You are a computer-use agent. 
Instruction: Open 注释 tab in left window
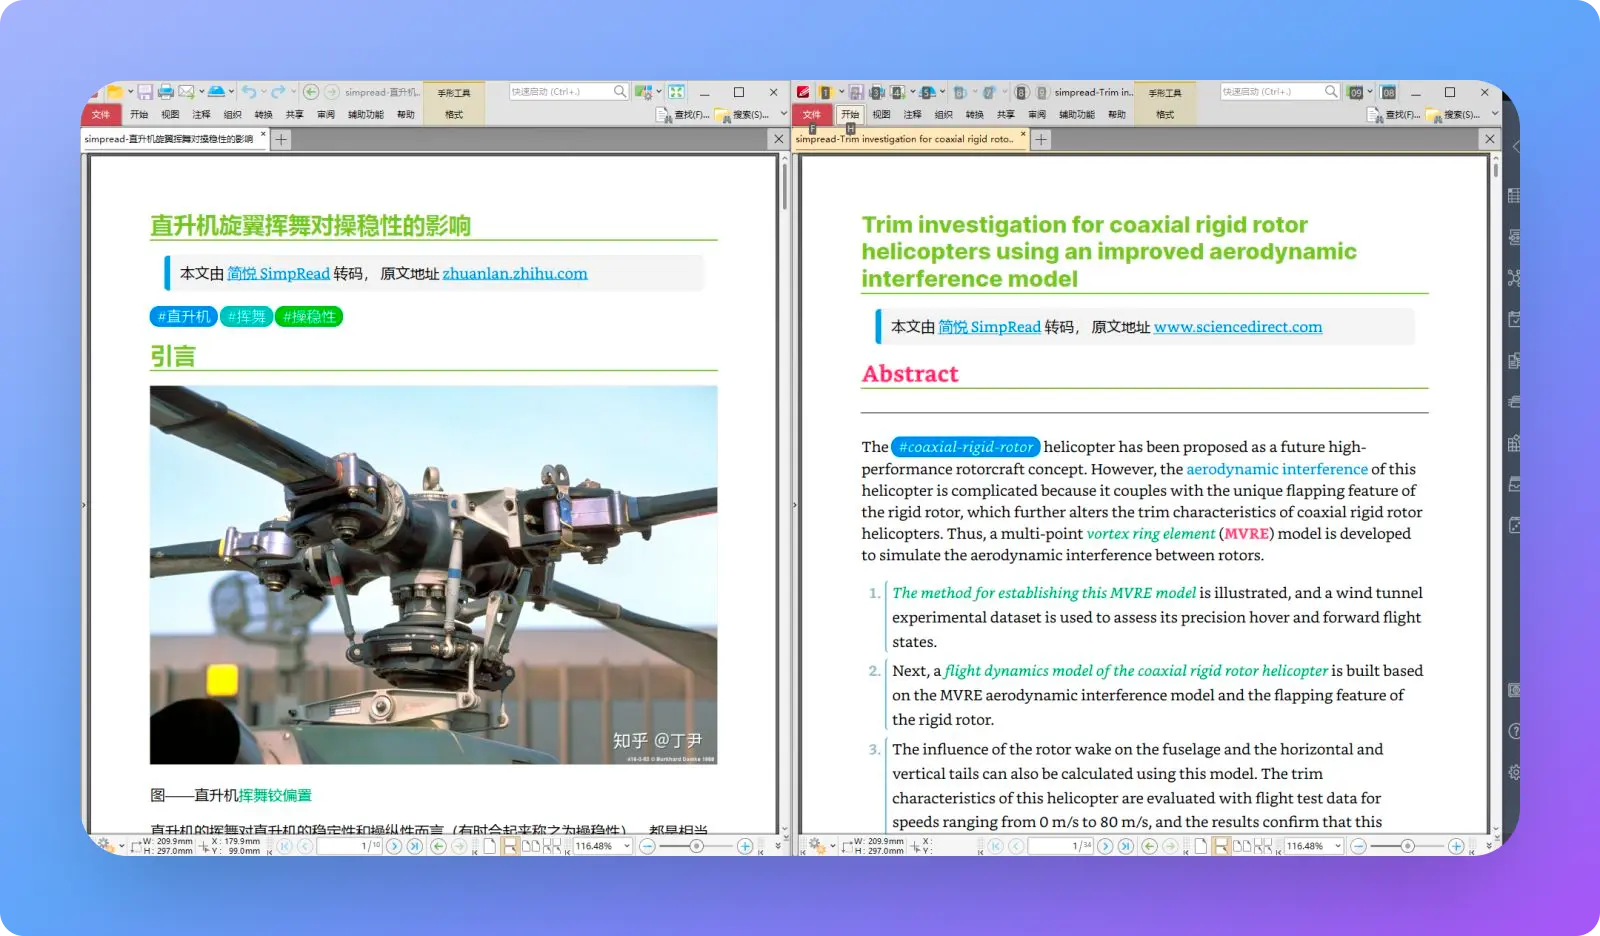(x=201, y=115)
